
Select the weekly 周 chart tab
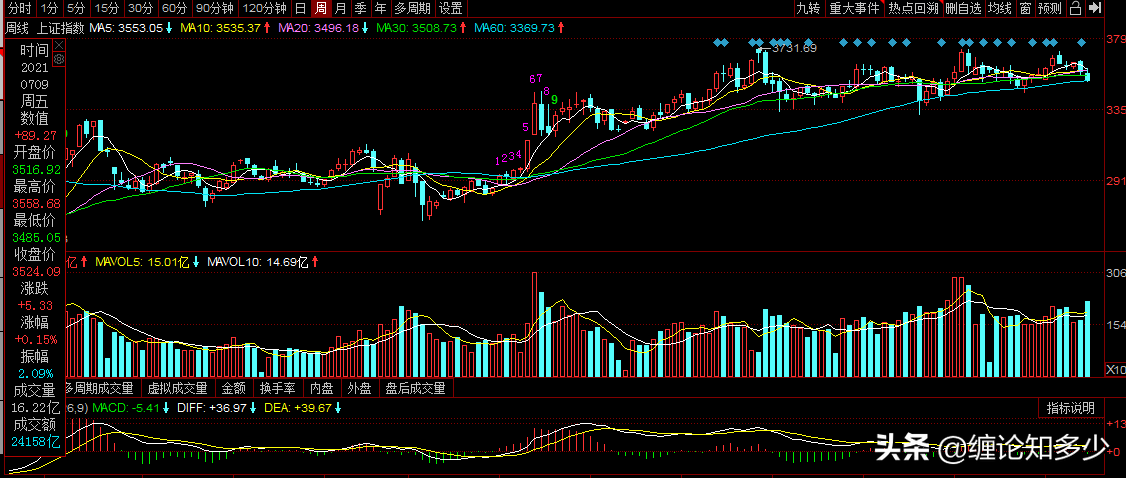pyautogui.click(x=321, y=9)
